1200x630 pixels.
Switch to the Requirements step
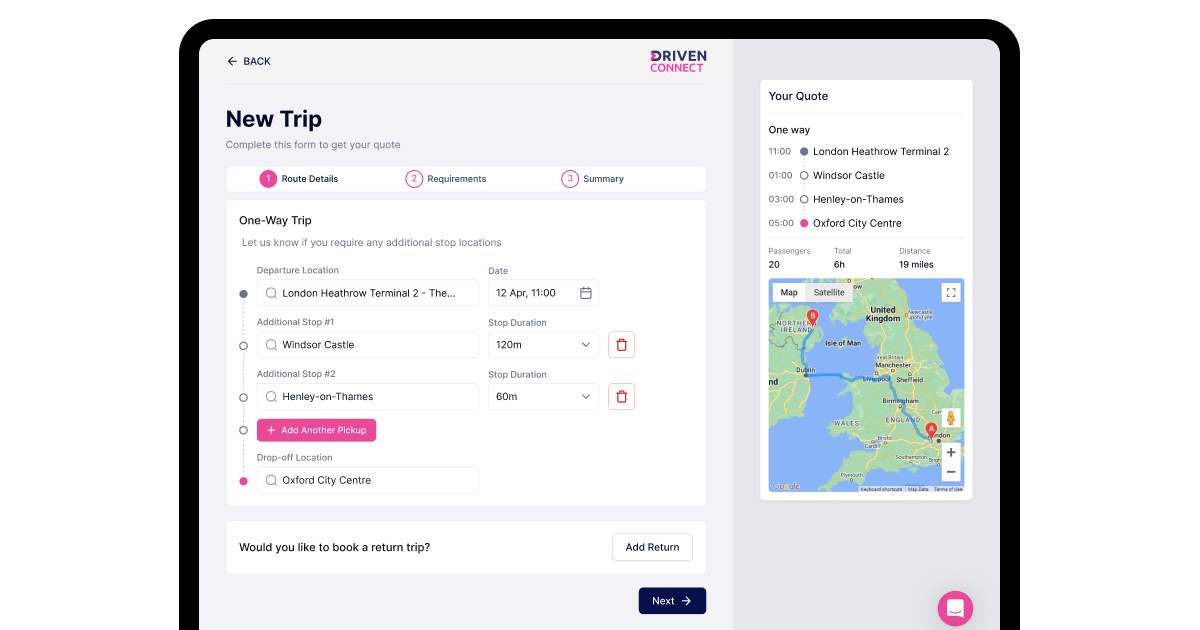[446, 179]
